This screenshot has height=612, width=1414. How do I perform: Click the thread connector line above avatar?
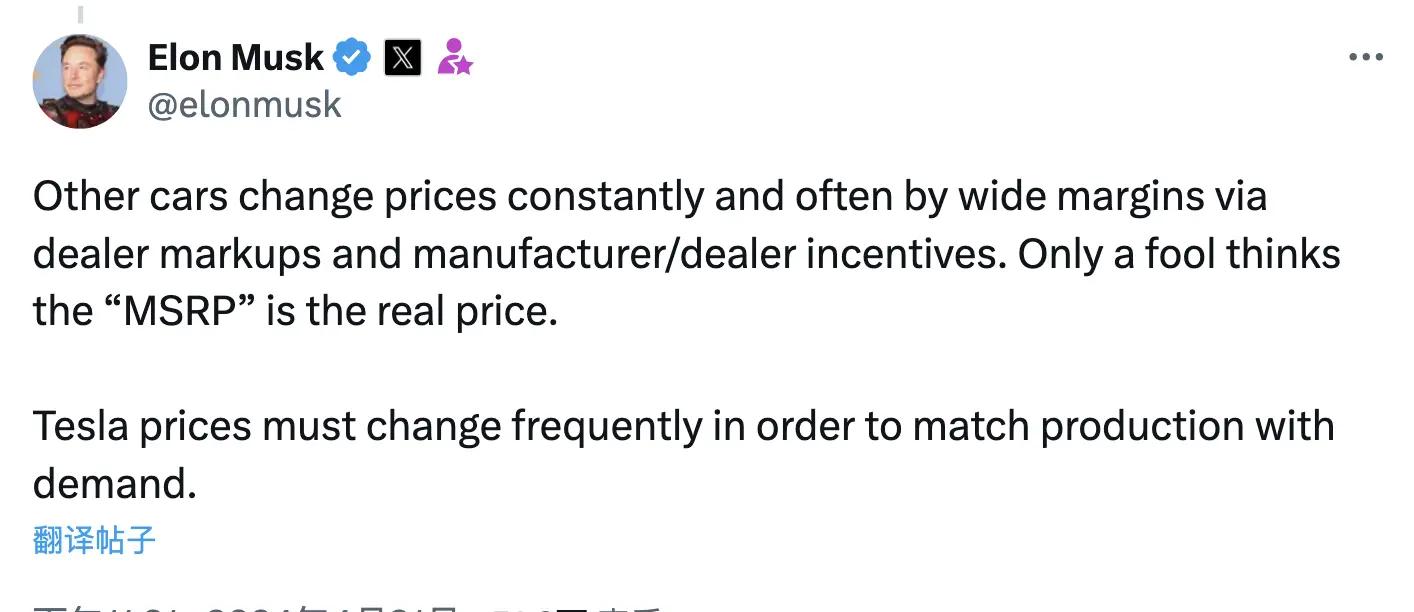pyautogui.click(x=80, y=14)
